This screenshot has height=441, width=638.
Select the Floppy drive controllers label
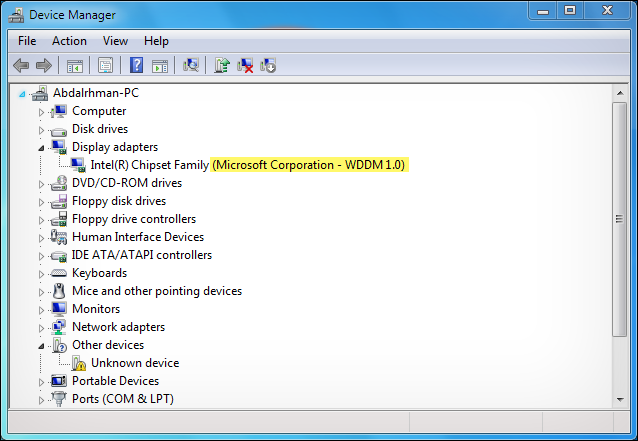[134, 219]
